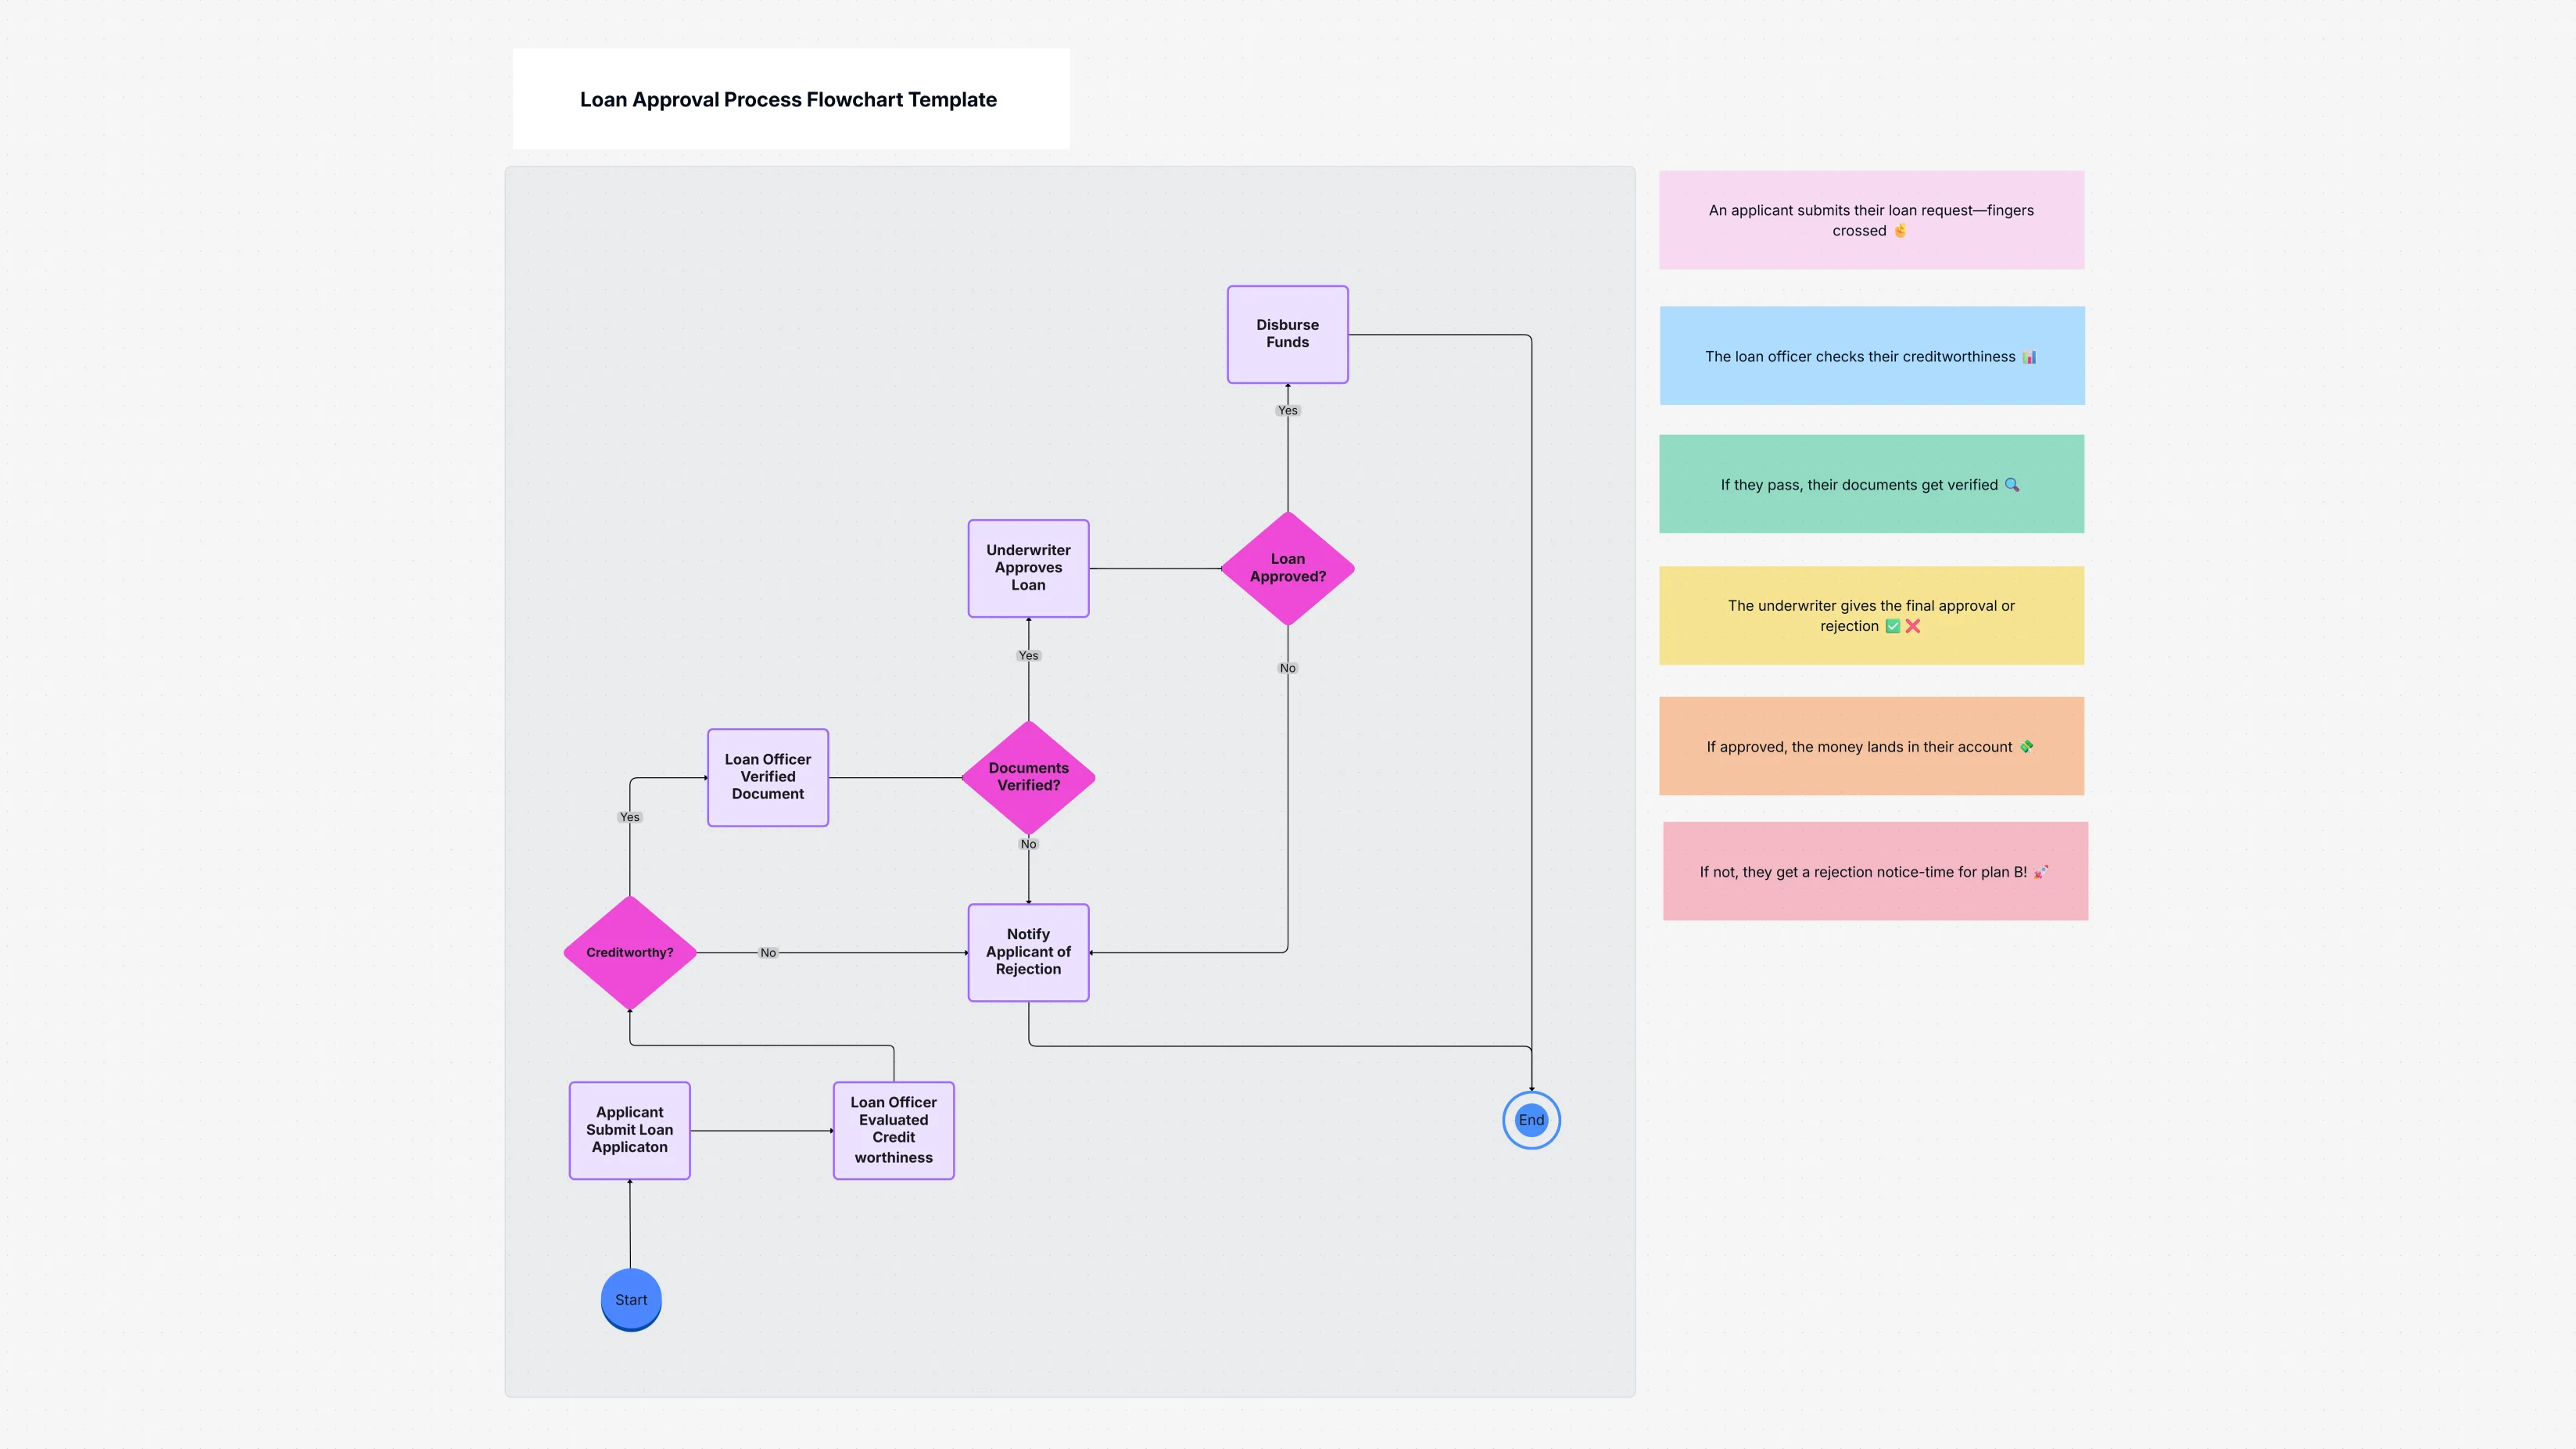Screen dimensions: 2576x1449
Task: Click the green documents verified sticky note
Action: [1871, 483]
